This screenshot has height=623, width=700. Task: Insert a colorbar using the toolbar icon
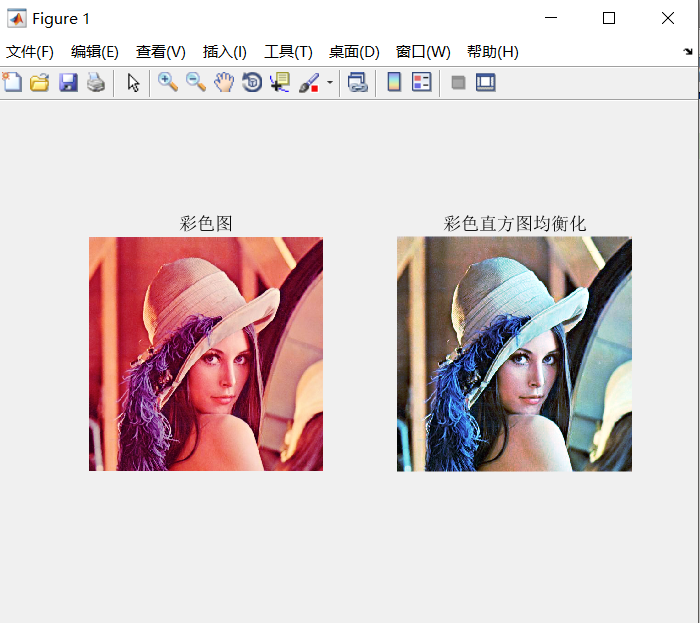click(394, 82)
